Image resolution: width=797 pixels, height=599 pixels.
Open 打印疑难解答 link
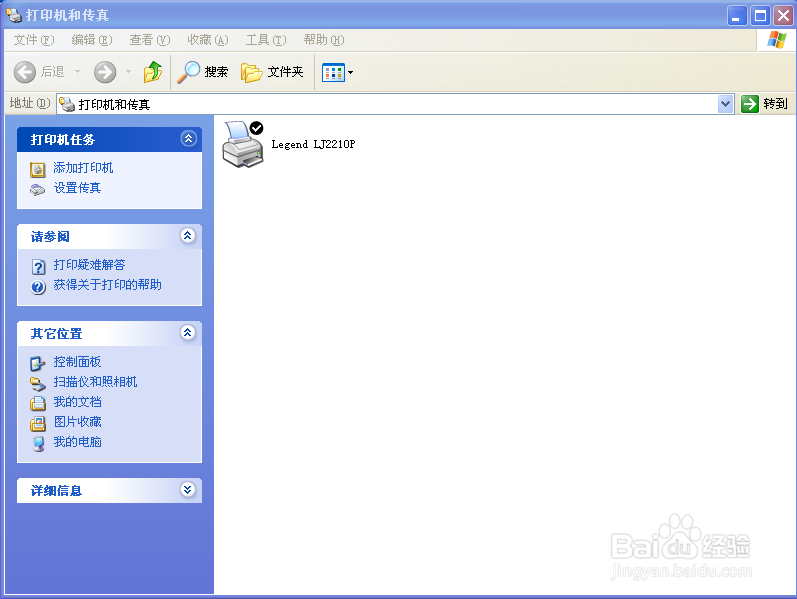tap(89, 265)
